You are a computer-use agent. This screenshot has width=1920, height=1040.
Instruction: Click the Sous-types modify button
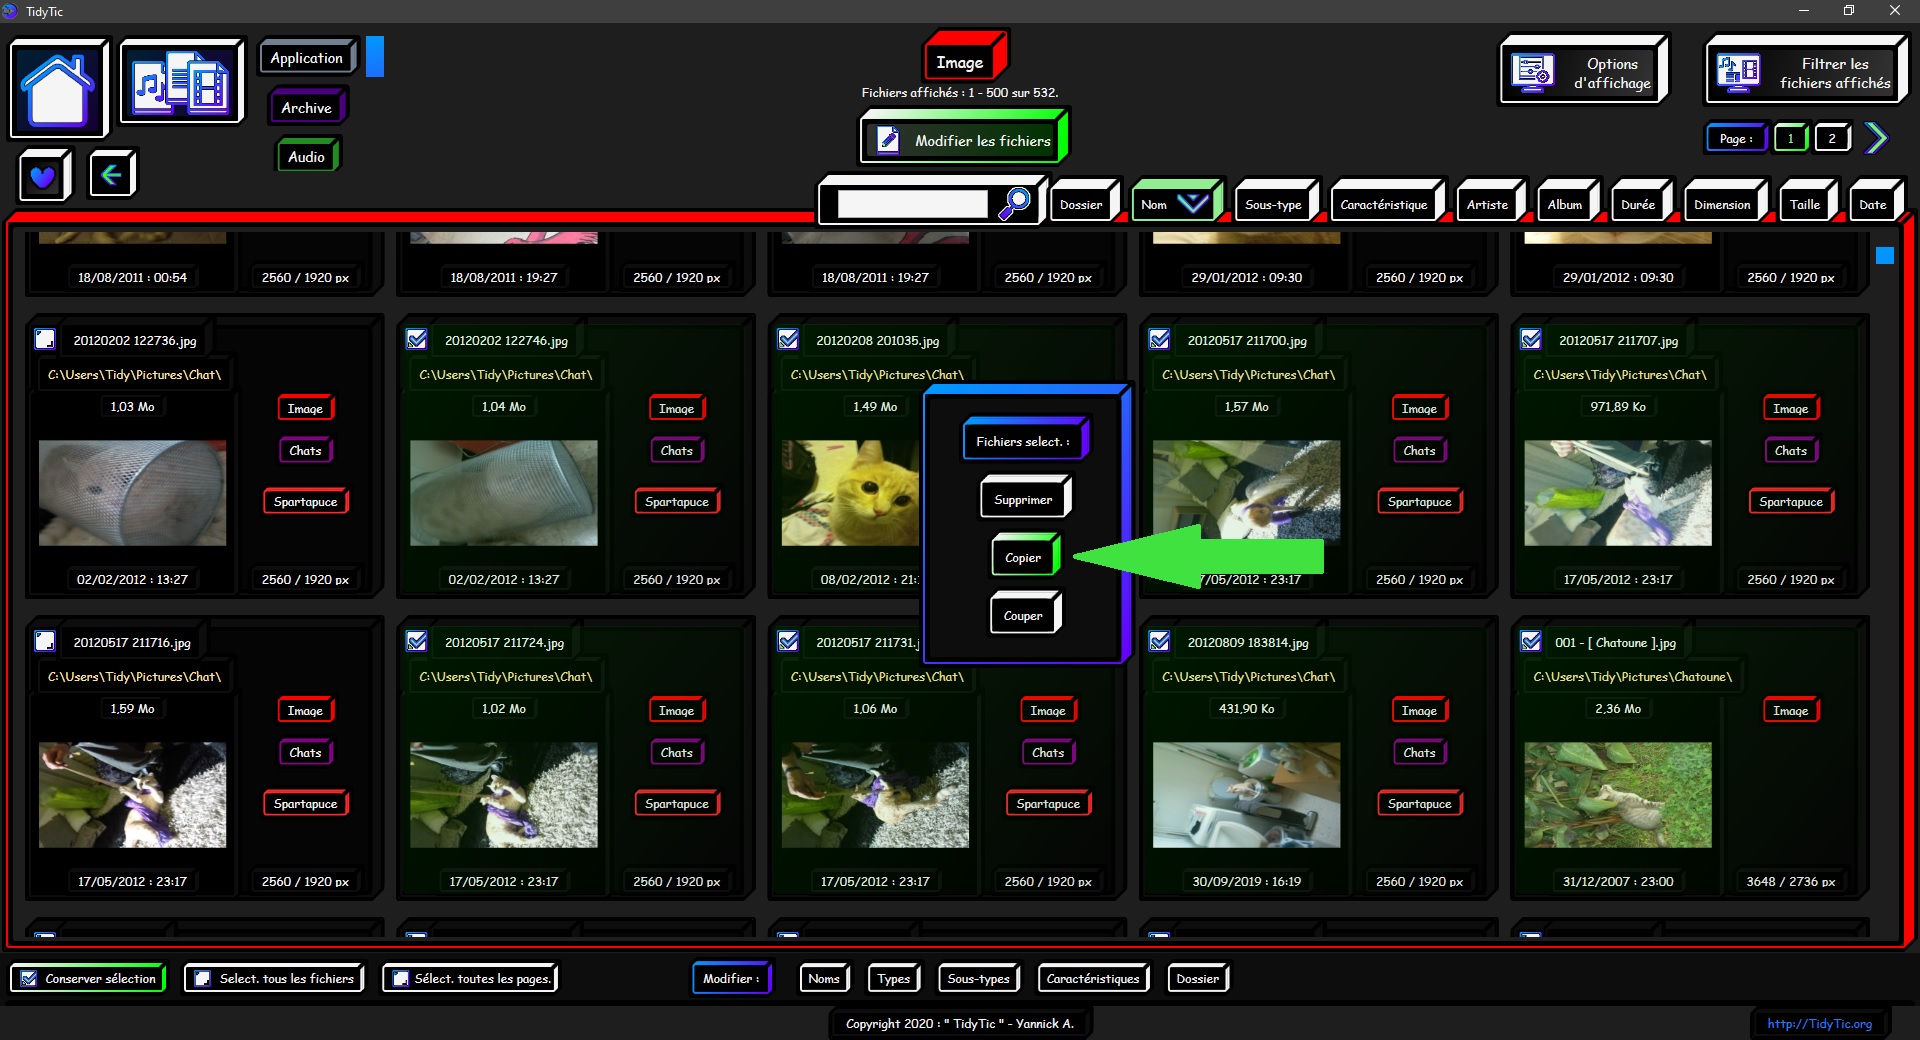point(979,978)
